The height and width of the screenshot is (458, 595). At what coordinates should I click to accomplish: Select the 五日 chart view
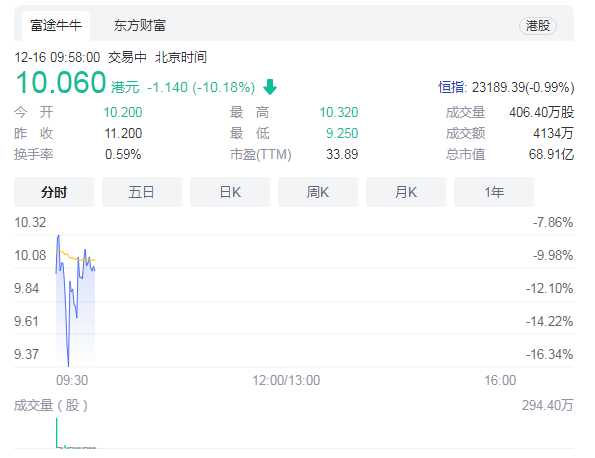[x=142, y=192]
